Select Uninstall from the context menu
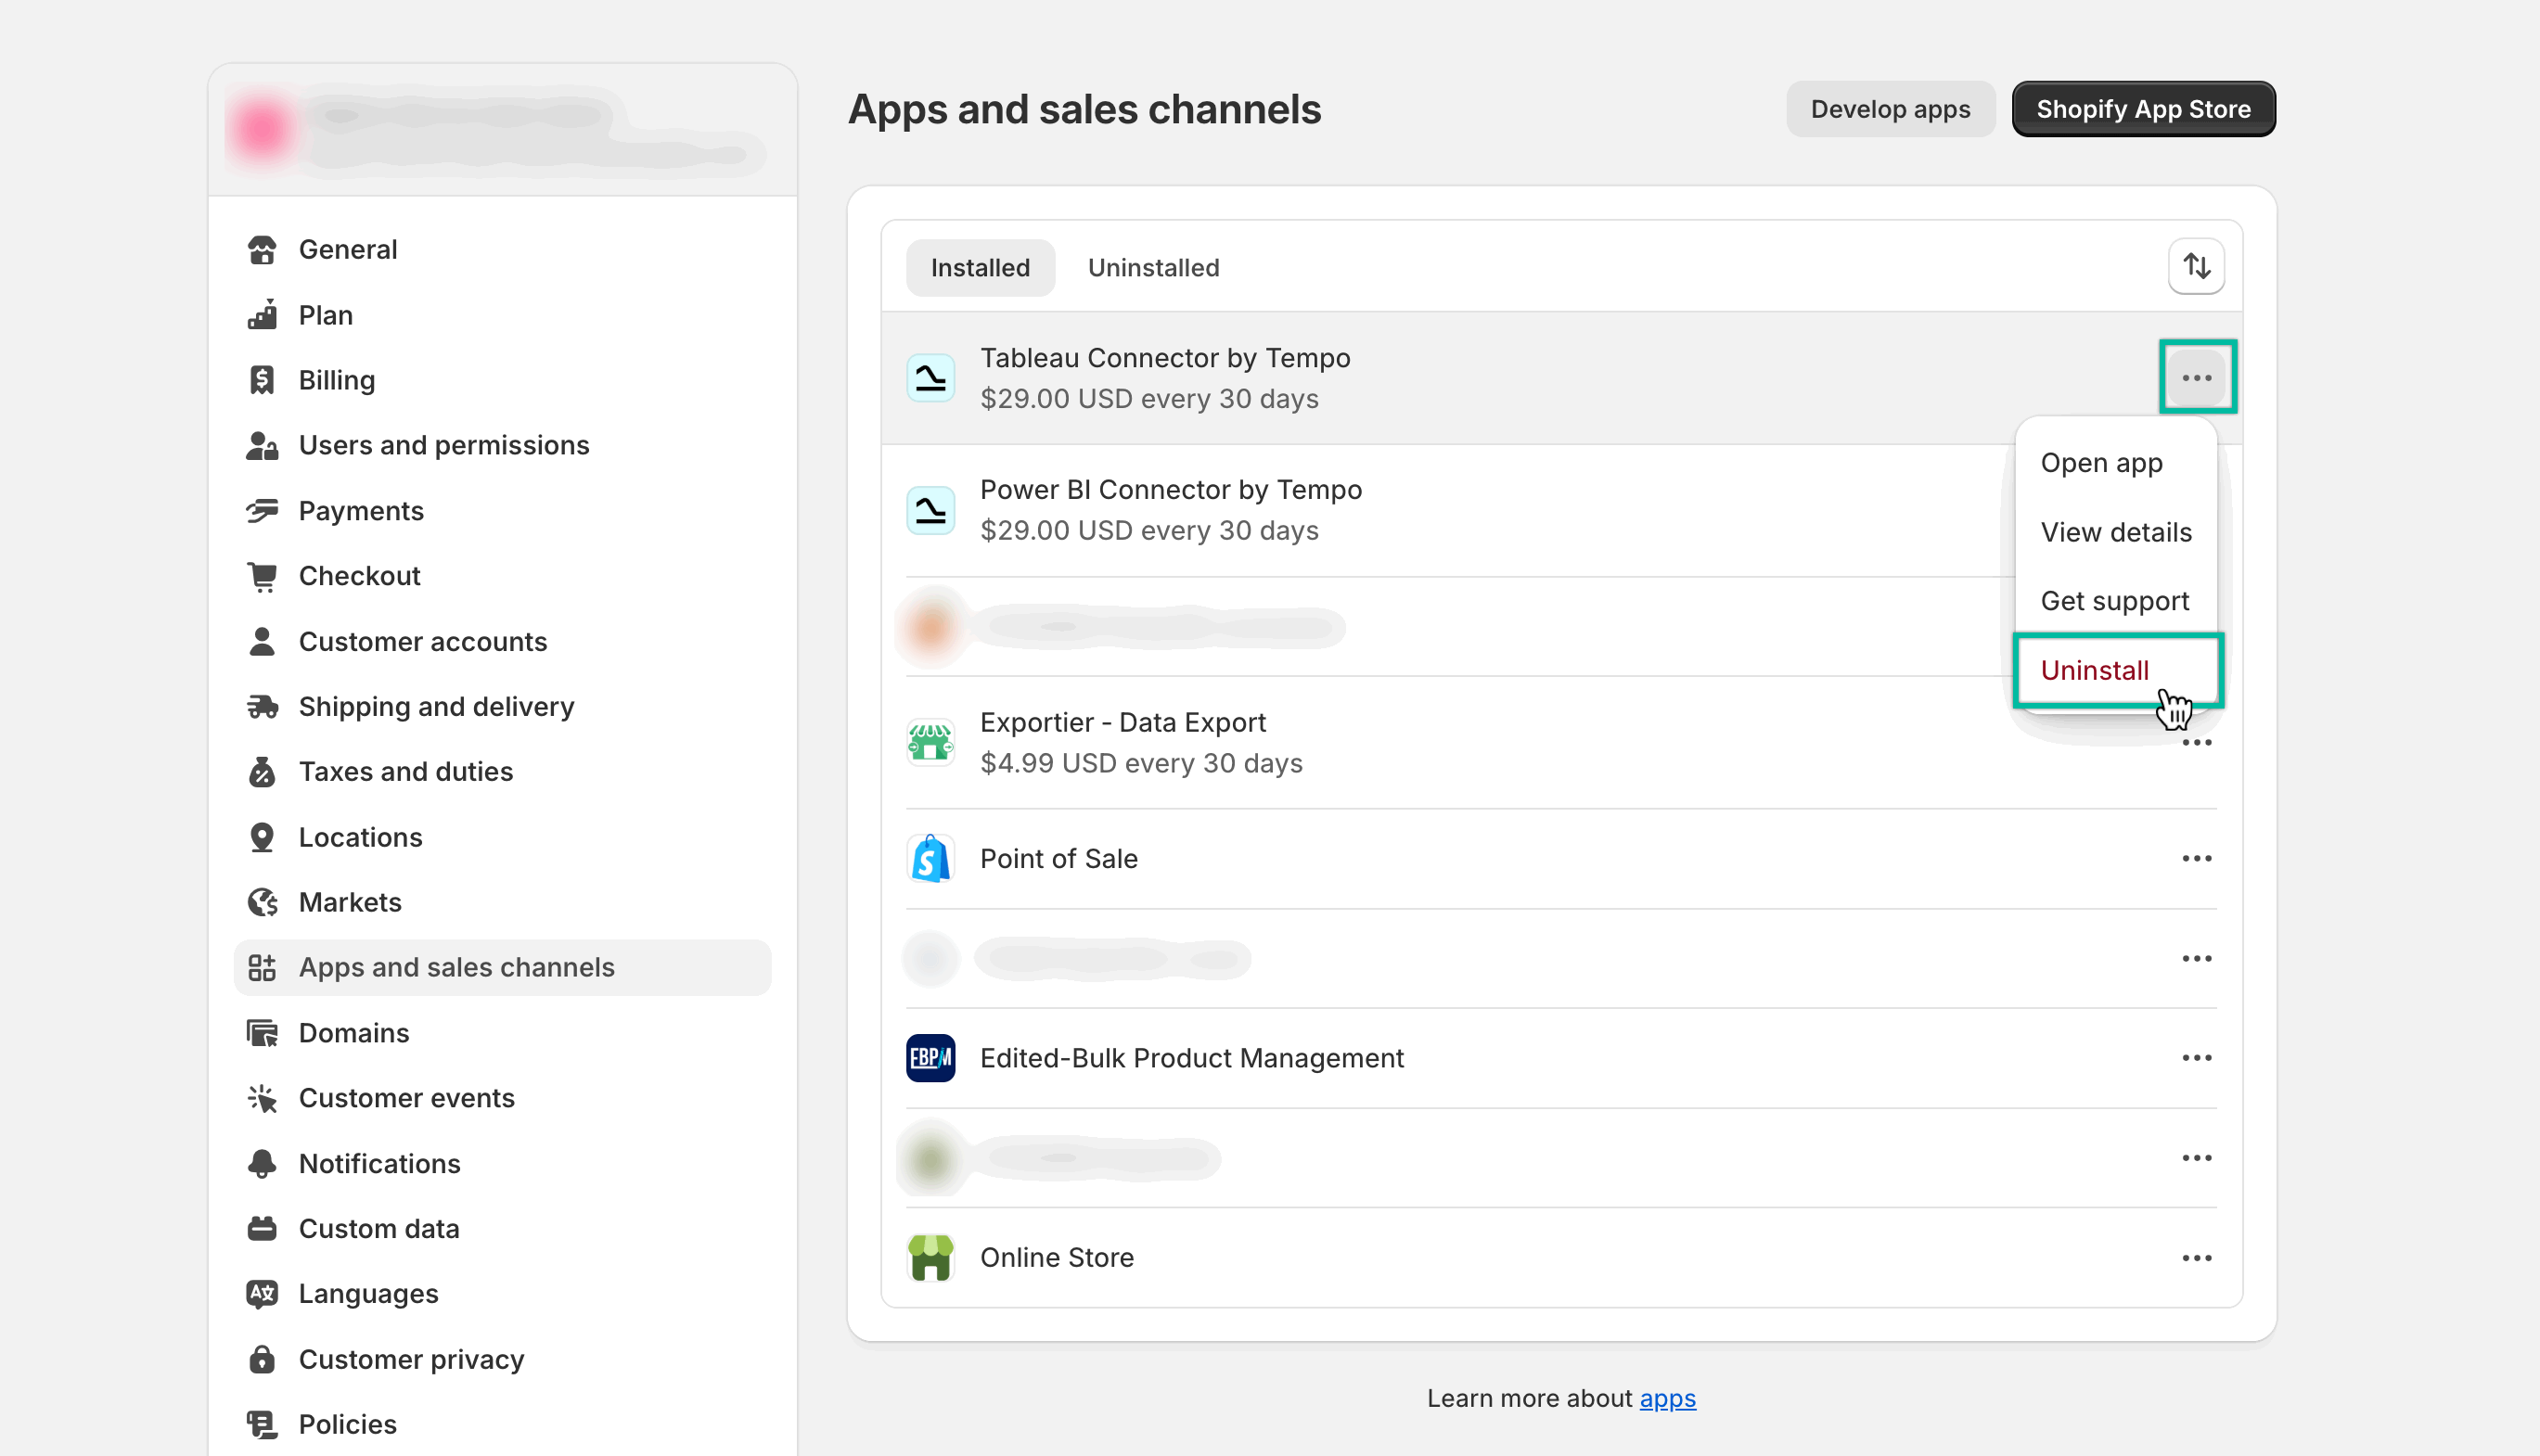The image size is (2540, 1456). coord(2095,670)
